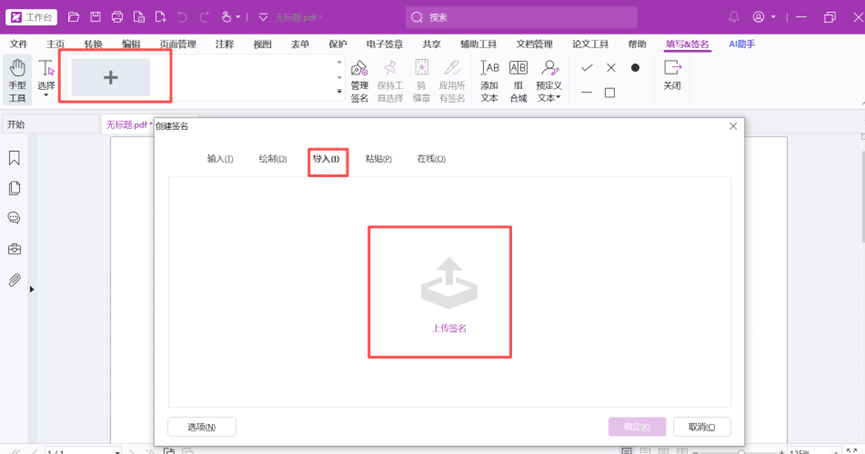This screenshot has width=865, height=454.
Task: Open the bookmarks panel in left sidebar
Action: coord(14,158)
